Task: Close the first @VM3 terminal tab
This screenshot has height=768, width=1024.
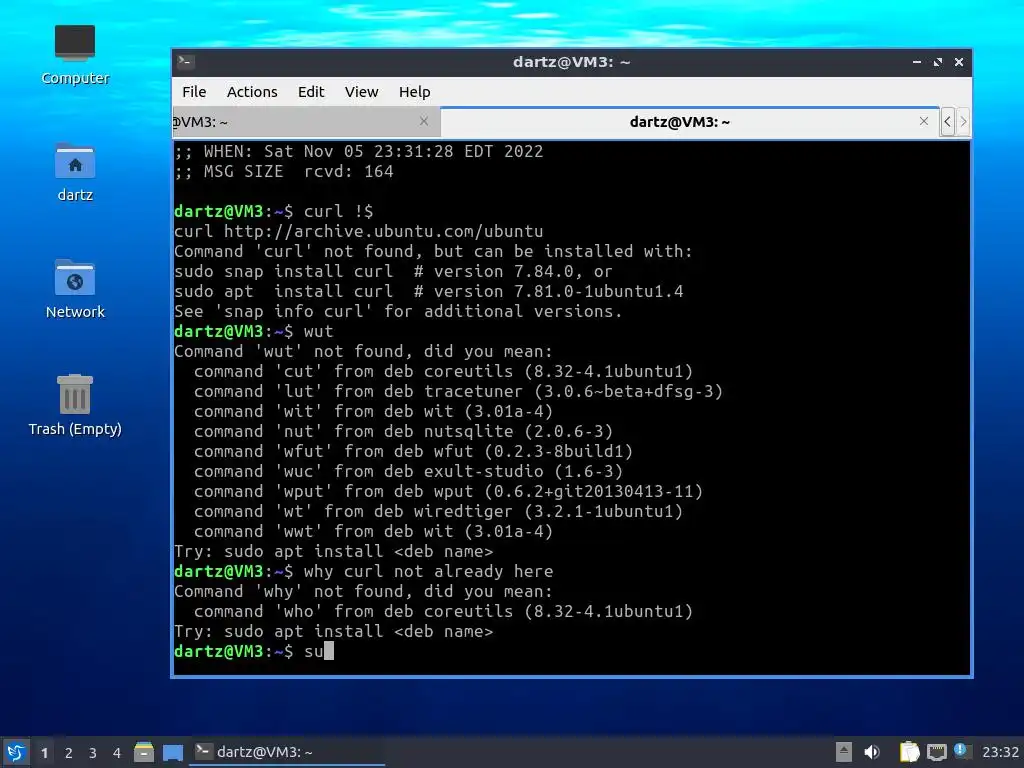Action: pyautogui.click(x=424, y=121)
